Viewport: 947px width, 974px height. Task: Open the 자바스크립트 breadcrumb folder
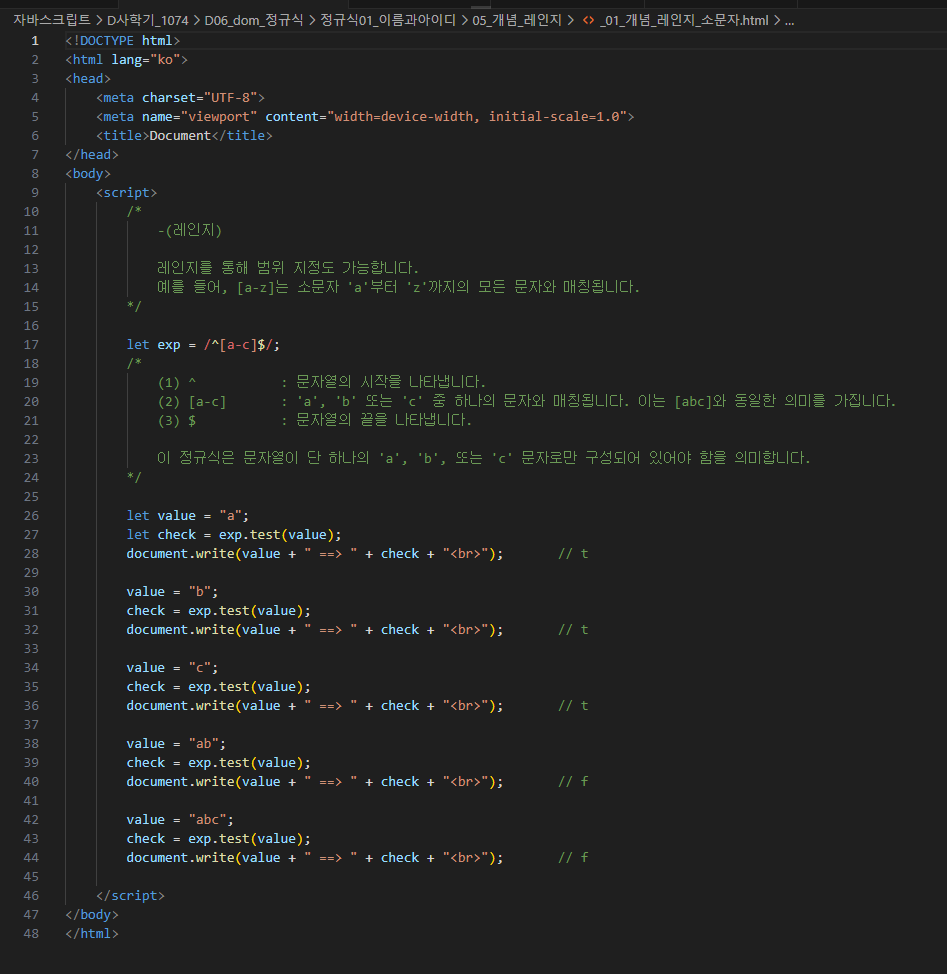52,20
